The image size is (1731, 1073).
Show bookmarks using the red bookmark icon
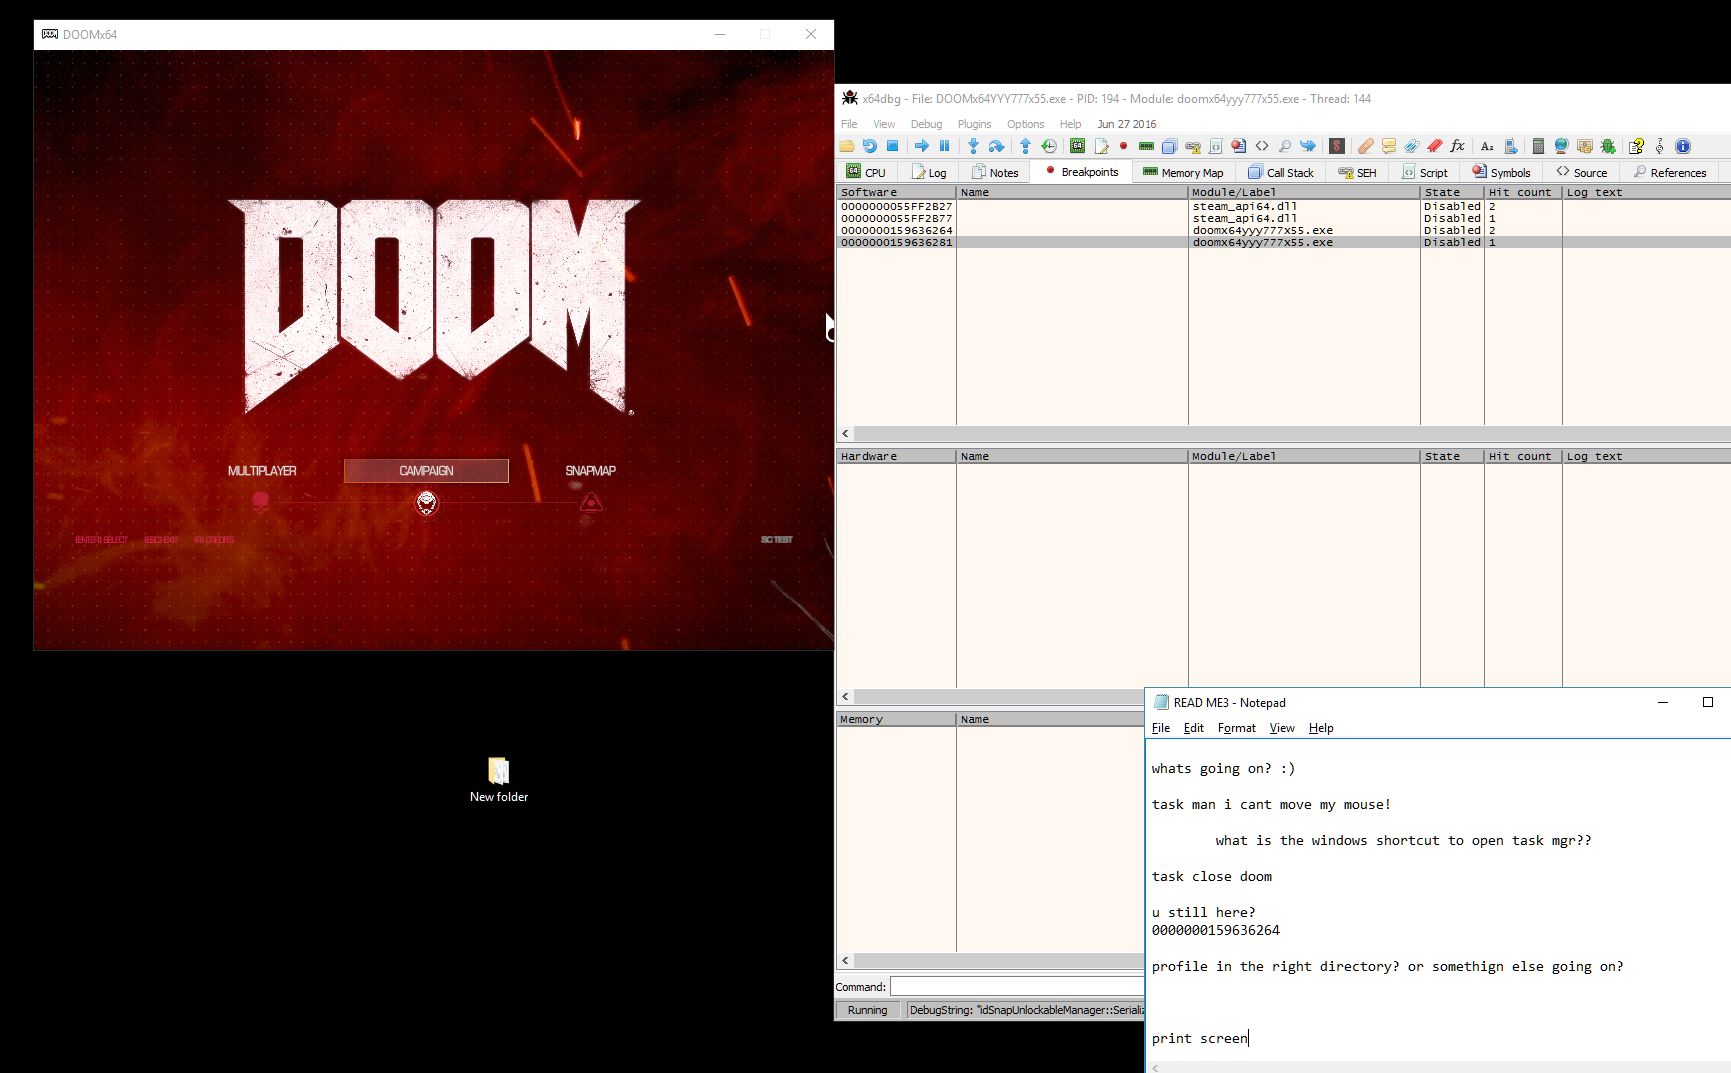tap(1435, 146)
